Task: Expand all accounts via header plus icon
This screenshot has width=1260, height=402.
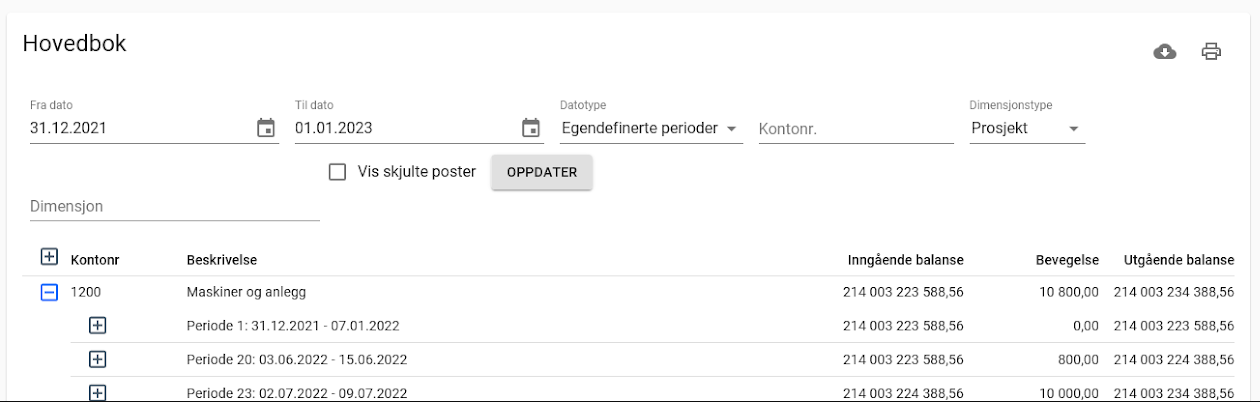Action: coord(49,257)
